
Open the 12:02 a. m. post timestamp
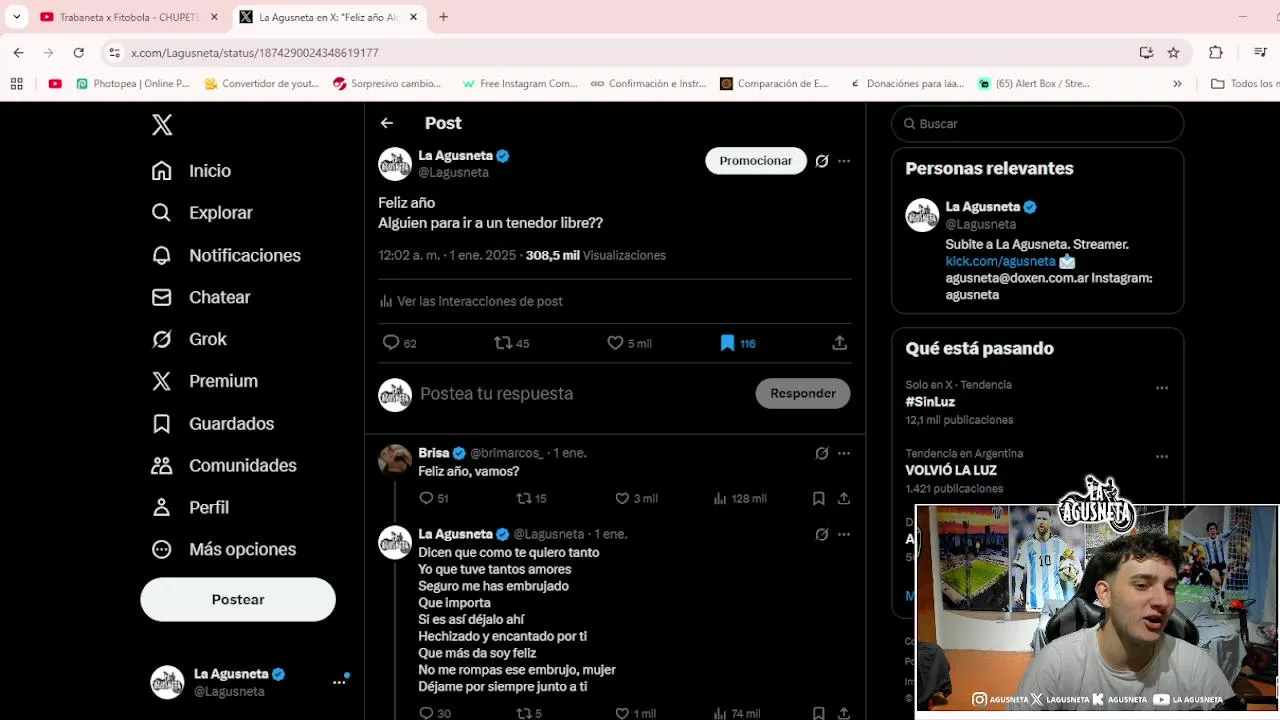[x=447, y=255]
